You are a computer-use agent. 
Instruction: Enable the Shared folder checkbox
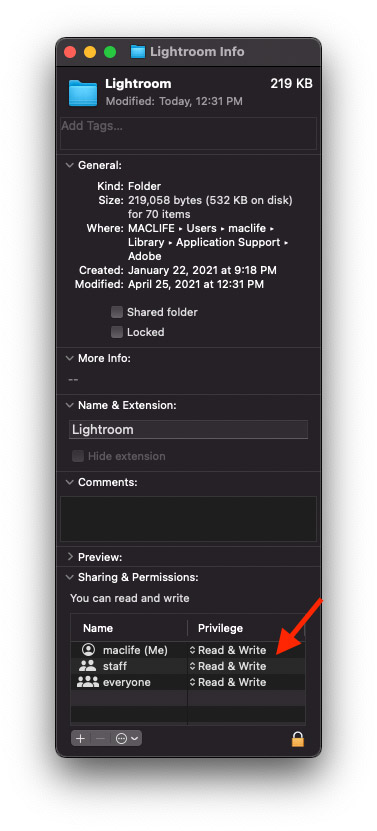coord(117,312)
